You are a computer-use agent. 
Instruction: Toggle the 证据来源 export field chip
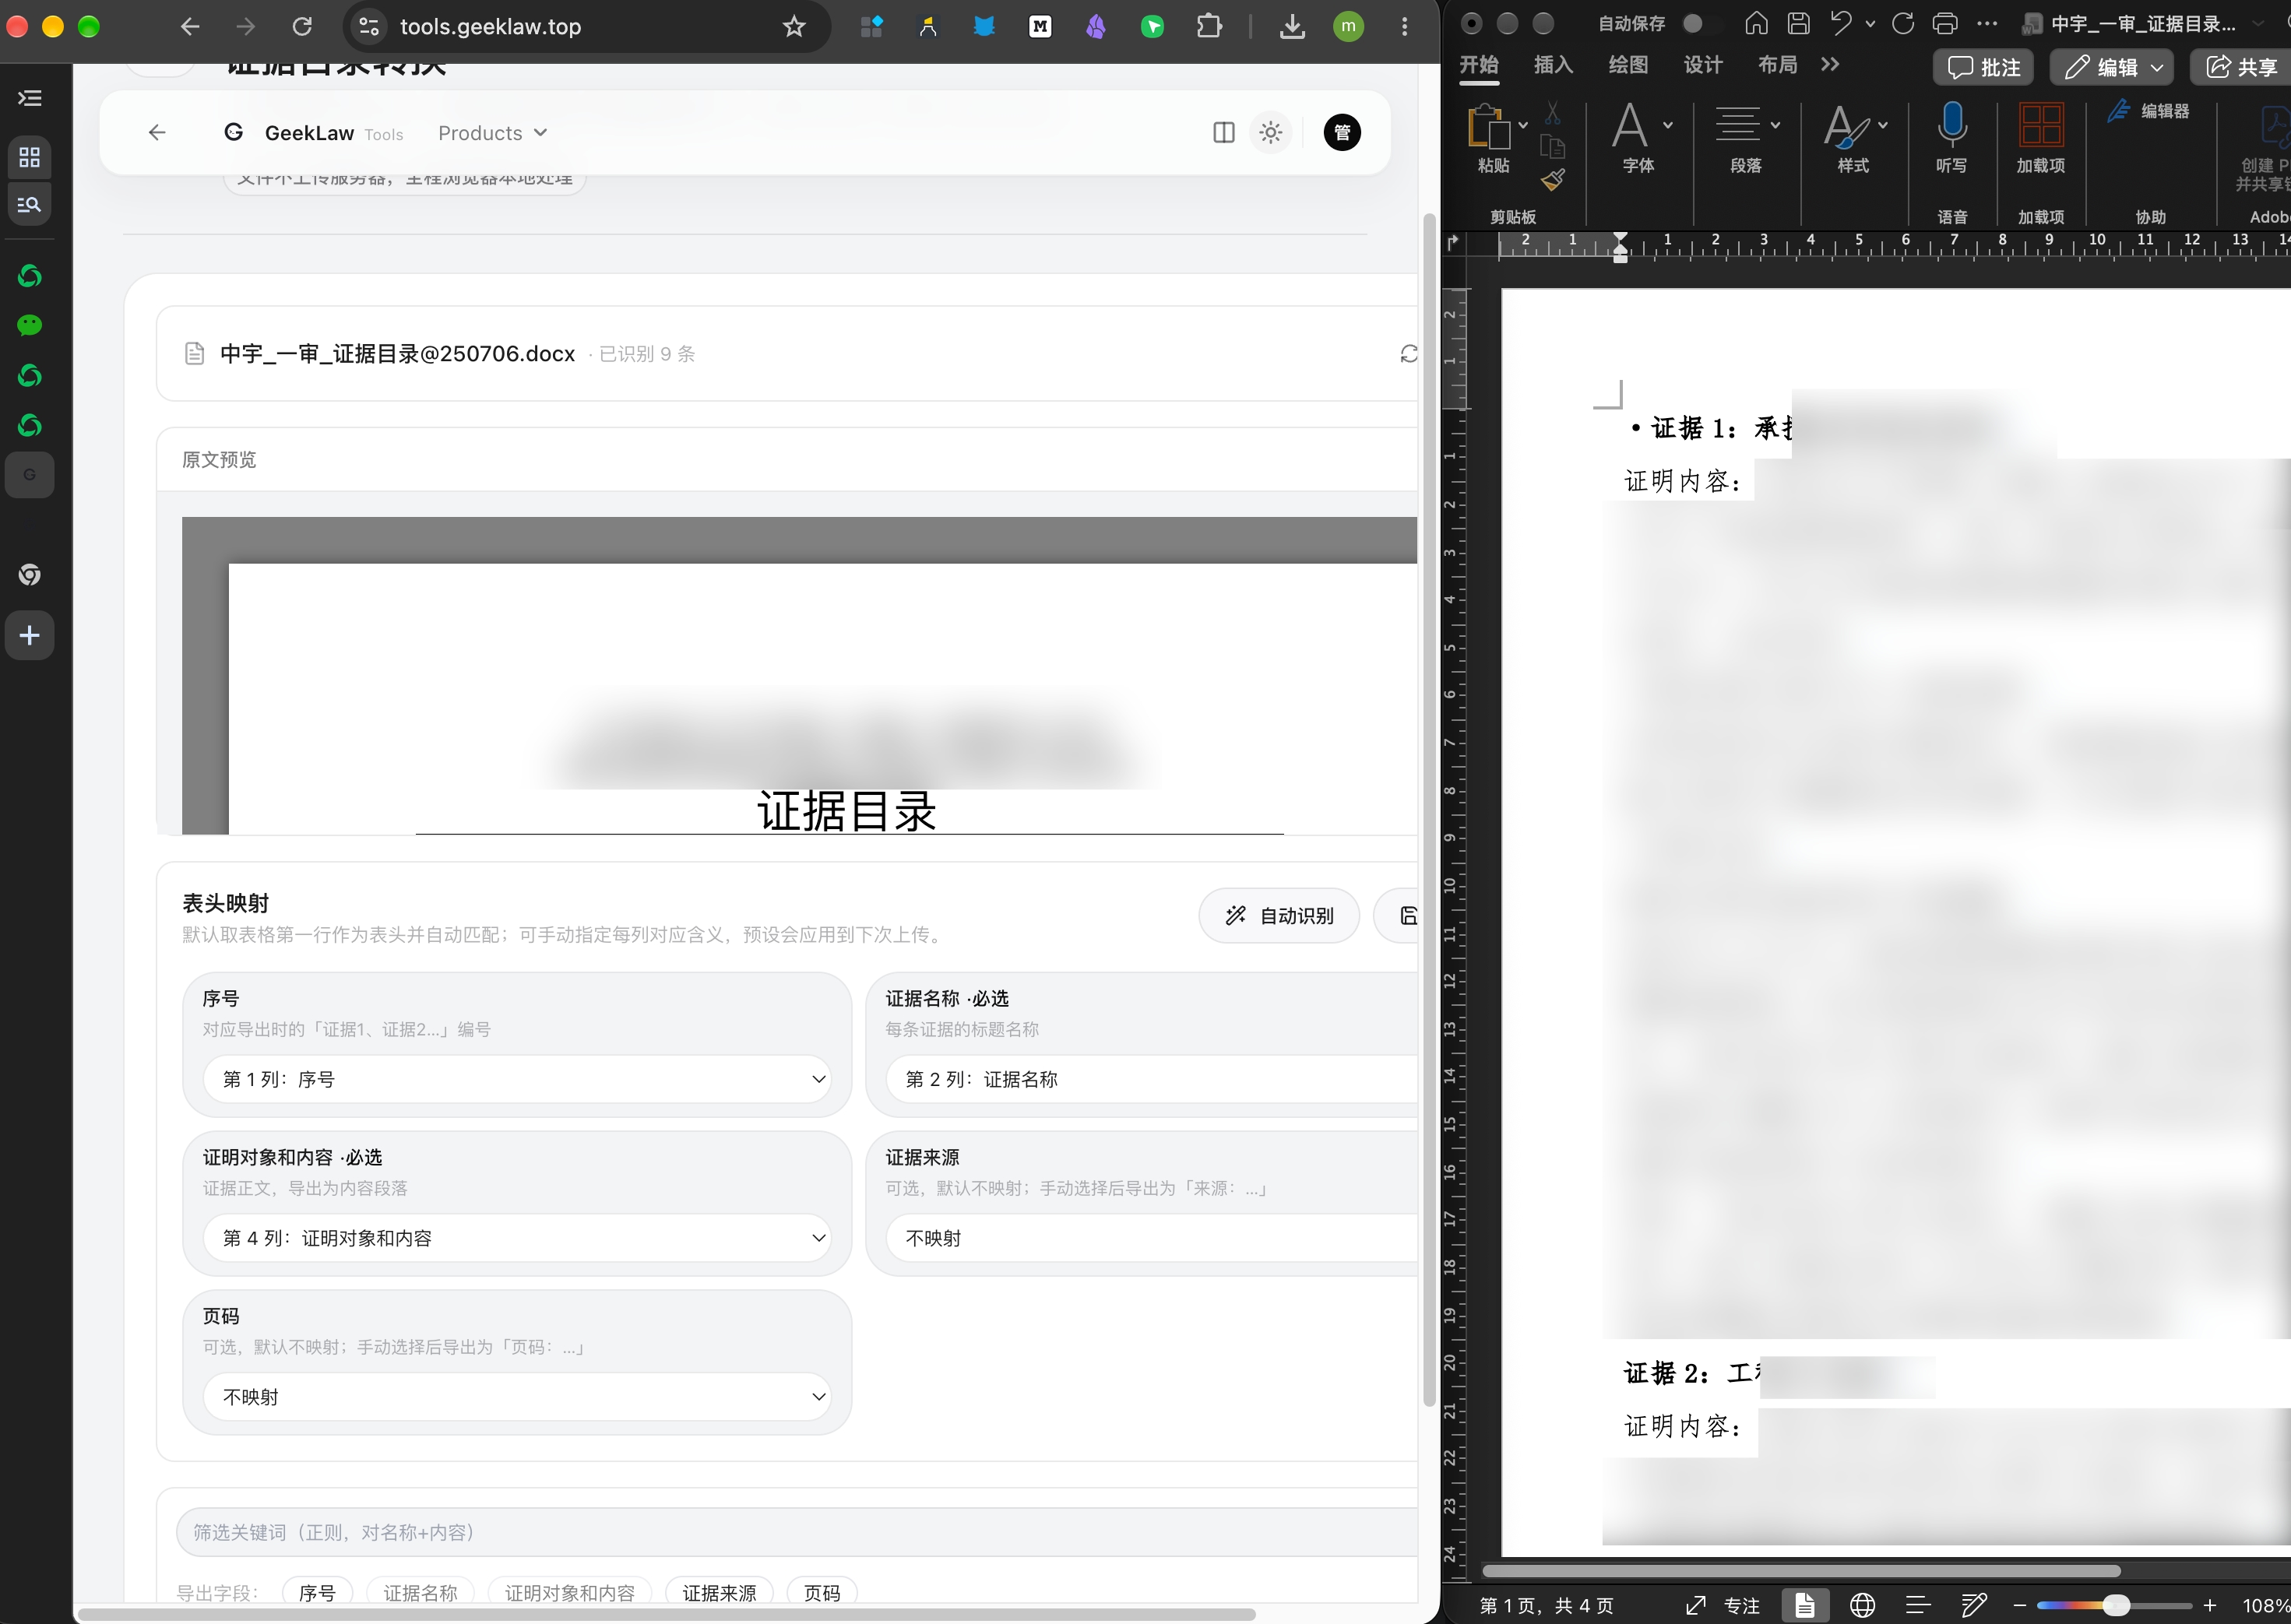pyautogui.click(x=719, y=1592)
